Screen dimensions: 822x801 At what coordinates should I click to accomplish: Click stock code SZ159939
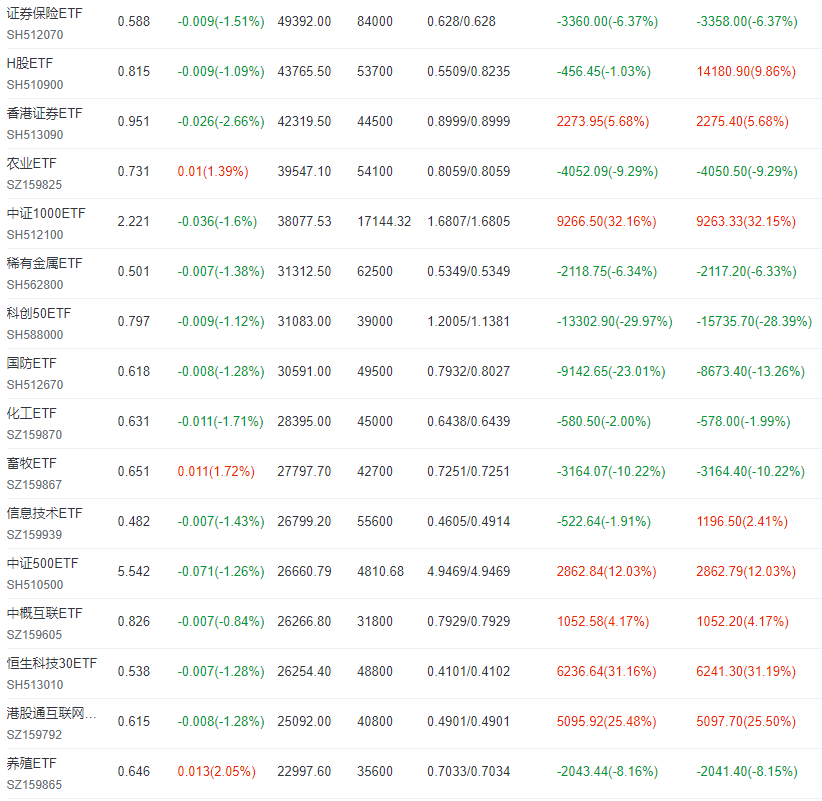[34, 535]
